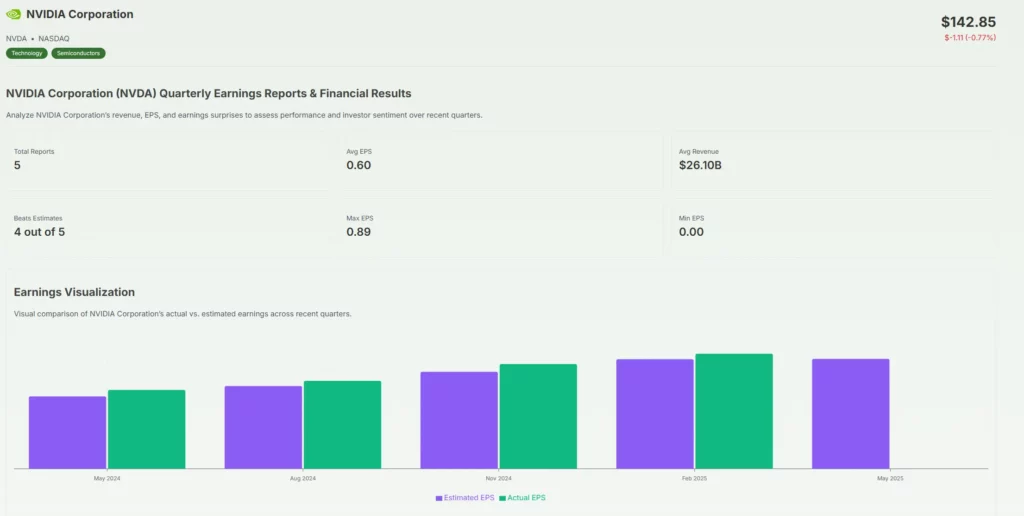
Task: Click the NVIDIA Corporation company title
Action: (x=80, y=15)
